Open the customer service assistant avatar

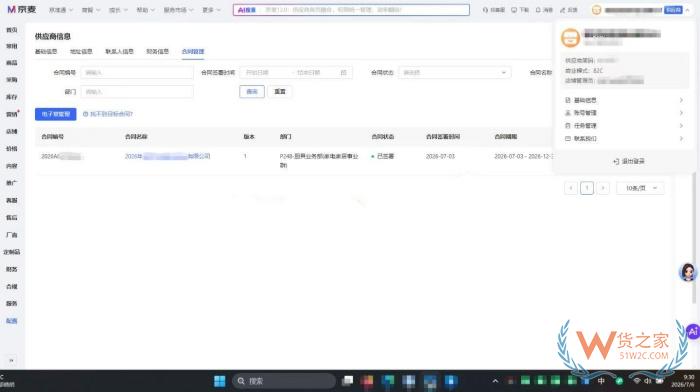point(688,272)
